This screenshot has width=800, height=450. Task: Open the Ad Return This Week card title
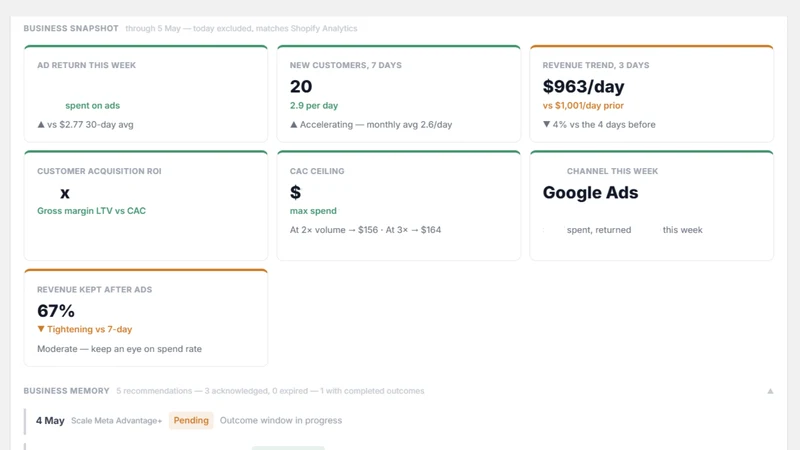click(86, 65)
